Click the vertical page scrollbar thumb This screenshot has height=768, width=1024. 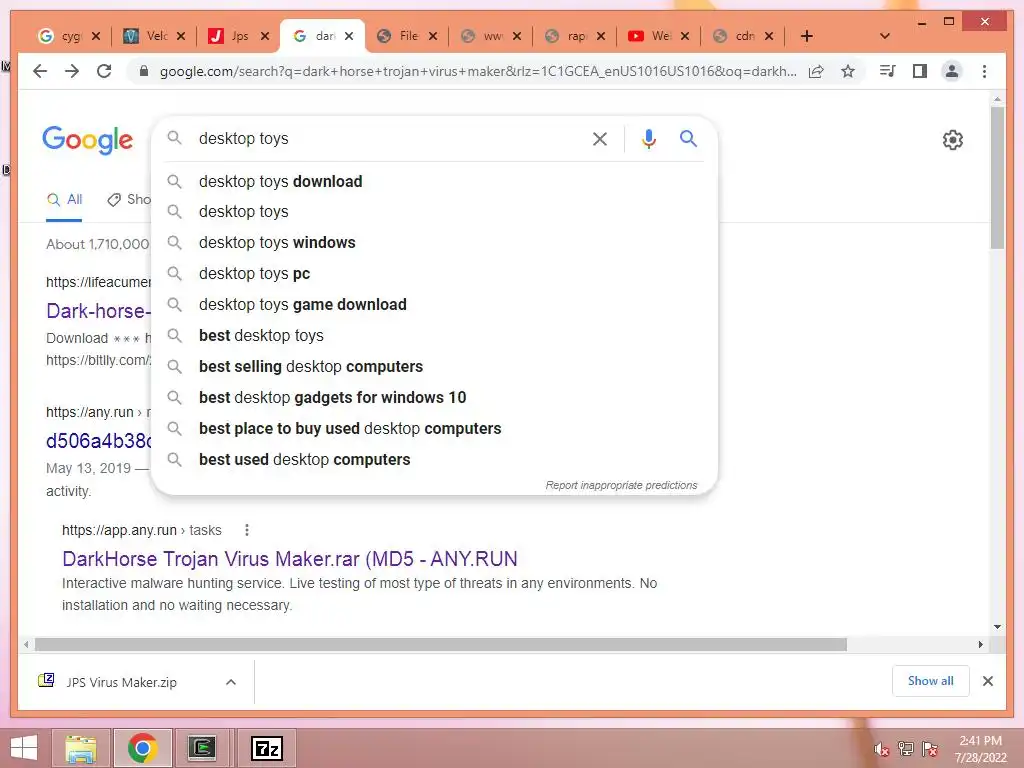[x=997, y=178]
